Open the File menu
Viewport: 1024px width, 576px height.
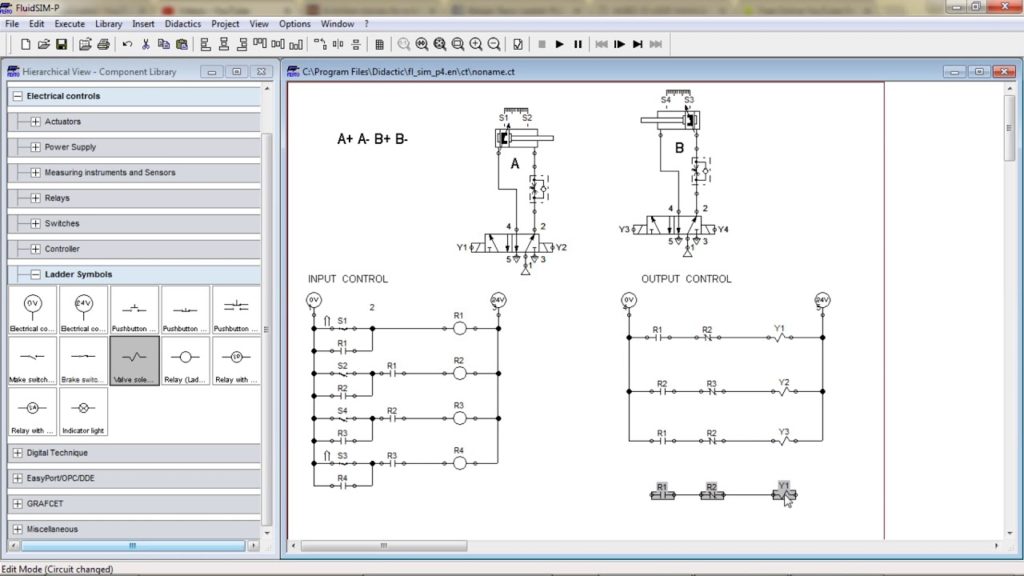coord(12,24)
